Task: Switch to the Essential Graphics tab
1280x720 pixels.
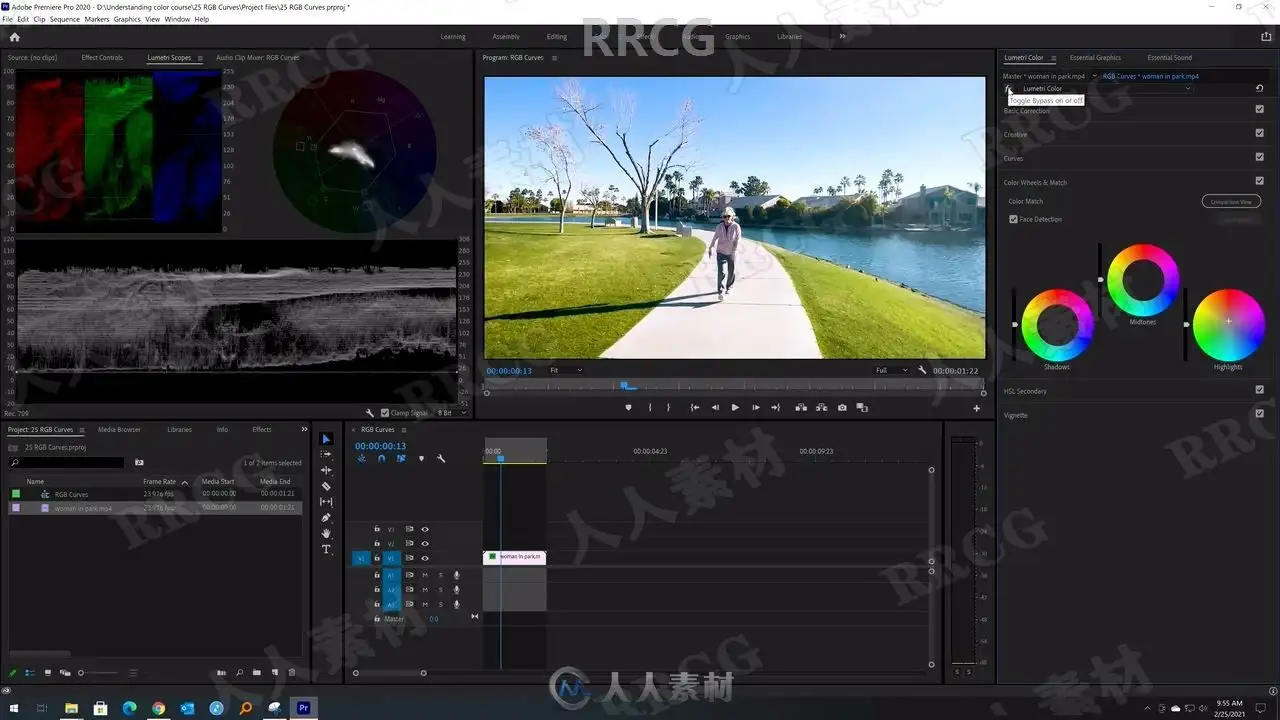Action: point(1095,58)
